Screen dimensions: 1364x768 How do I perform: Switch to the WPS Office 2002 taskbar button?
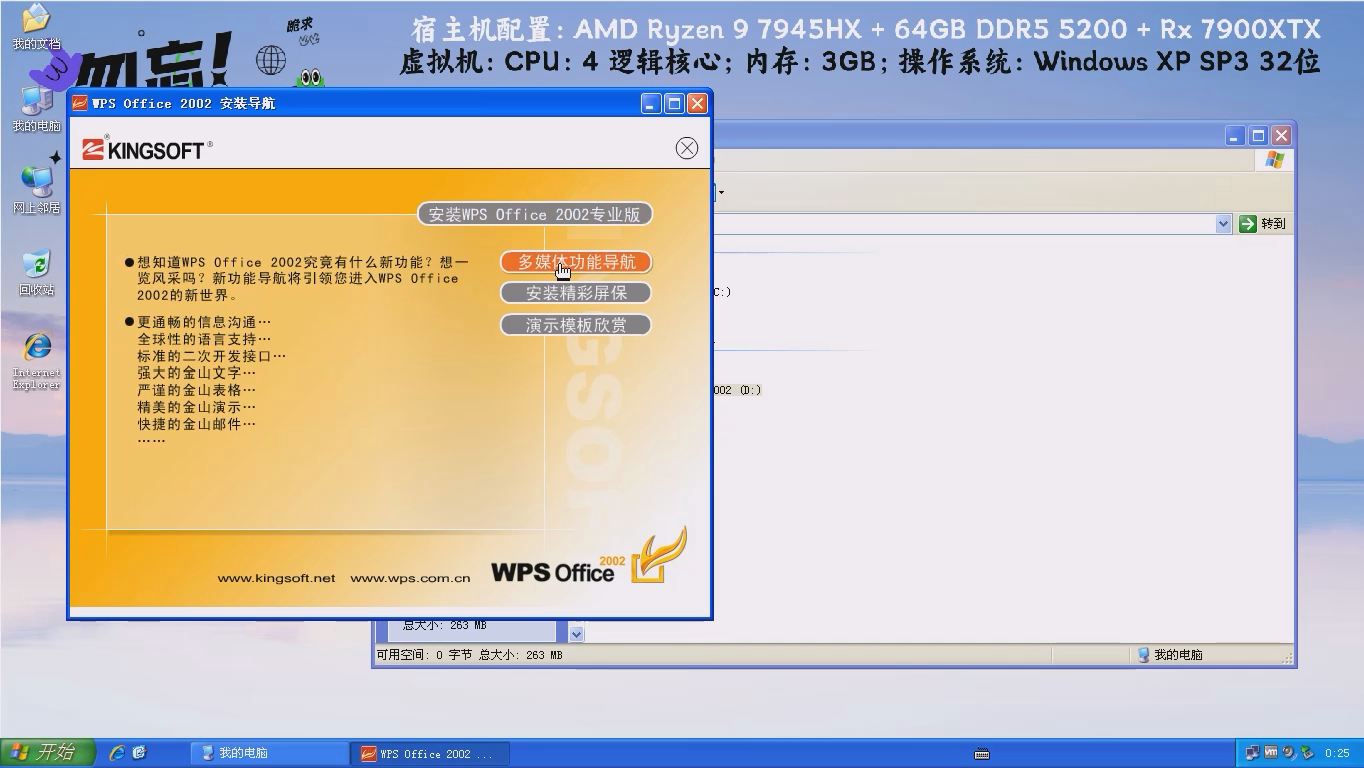[430, 753]
